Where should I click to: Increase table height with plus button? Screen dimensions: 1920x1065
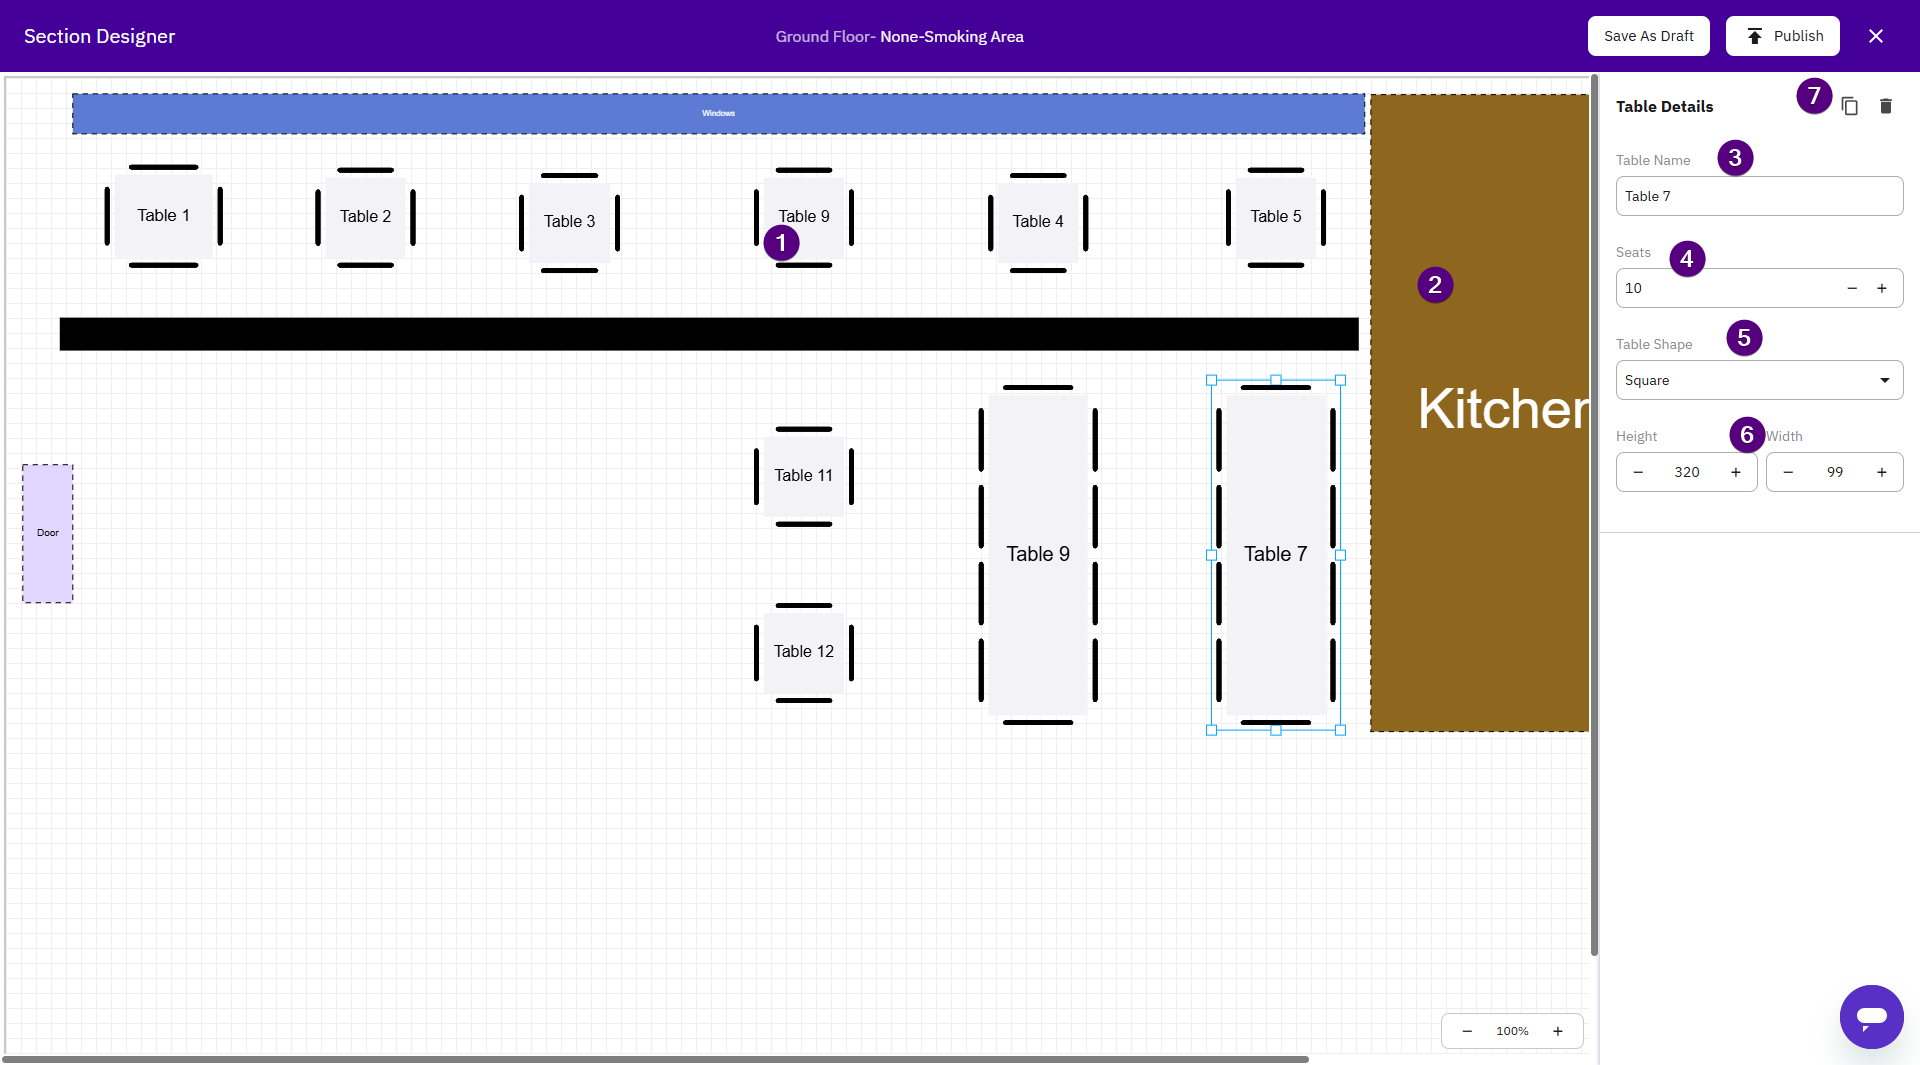pos(1736,472)
